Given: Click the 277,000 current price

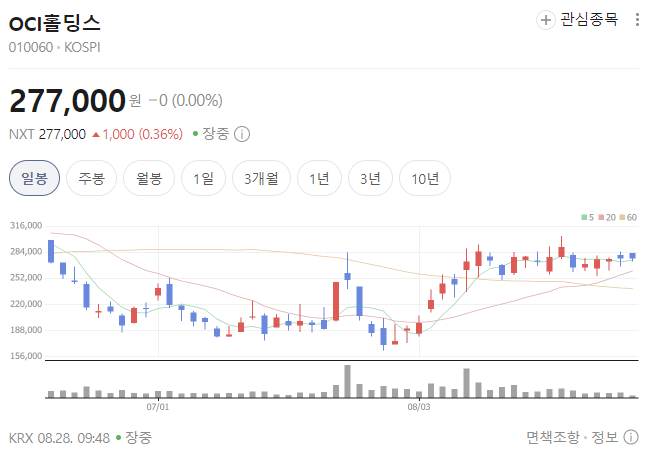Looking at the screenshot, I should click(x=67, y=101).
